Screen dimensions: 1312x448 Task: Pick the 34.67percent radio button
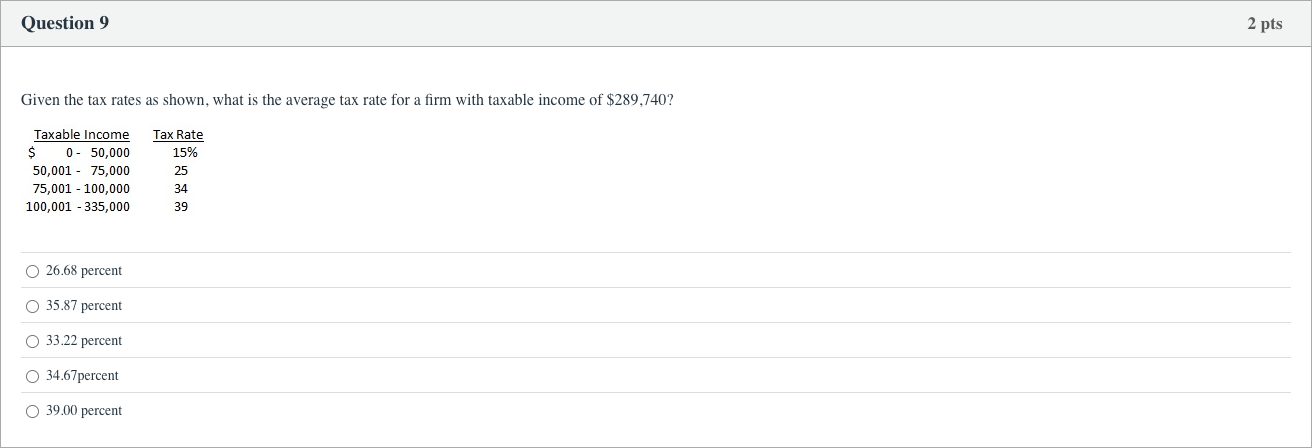33,376
